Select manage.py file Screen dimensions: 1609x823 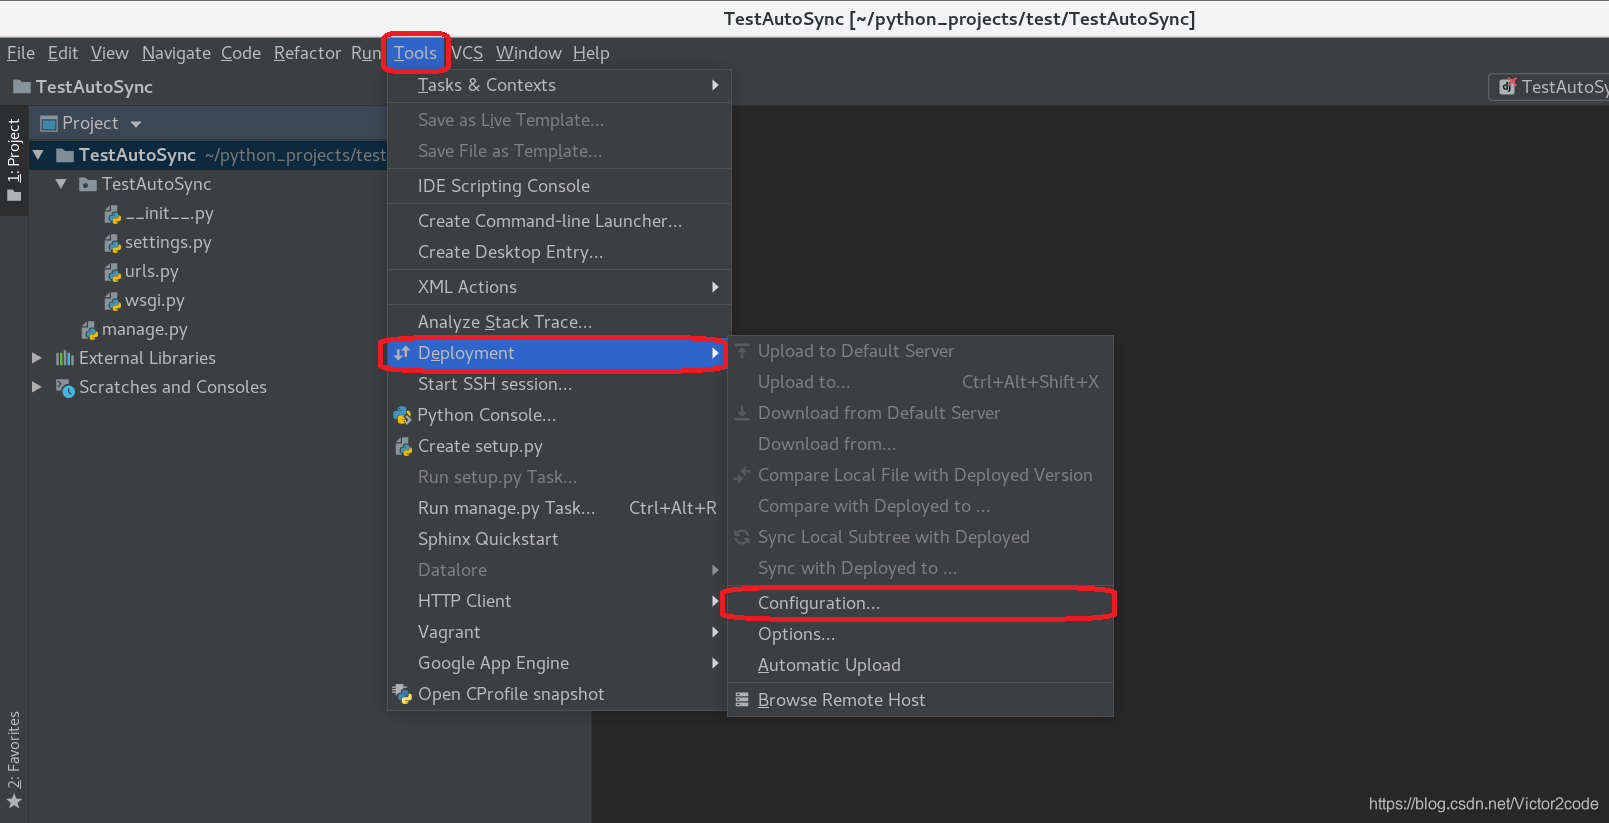[x=145, y=329]
